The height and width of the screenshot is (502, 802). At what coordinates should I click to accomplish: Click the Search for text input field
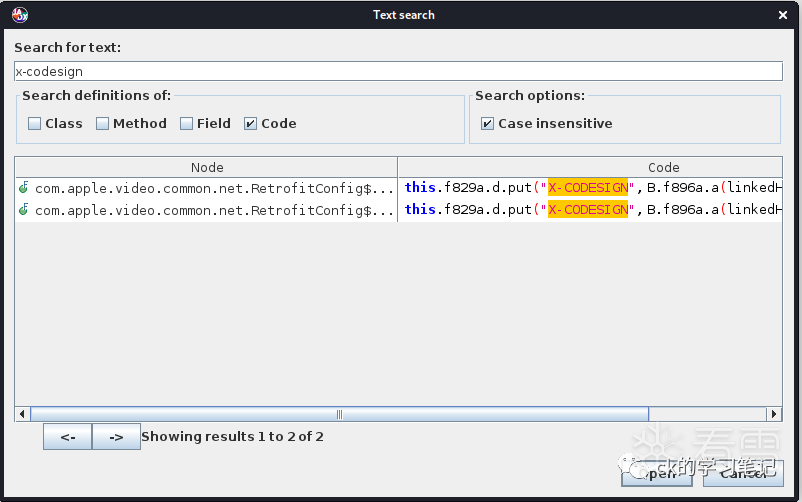click(398, 71)
